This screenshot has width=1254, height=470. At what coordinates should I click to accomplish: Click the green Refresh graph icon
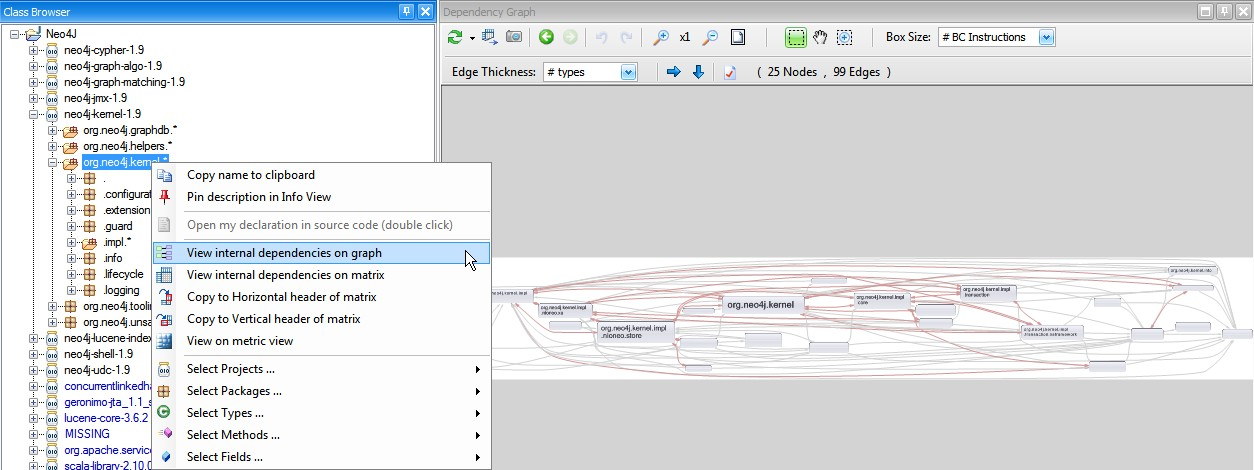(x=455, y=37)
